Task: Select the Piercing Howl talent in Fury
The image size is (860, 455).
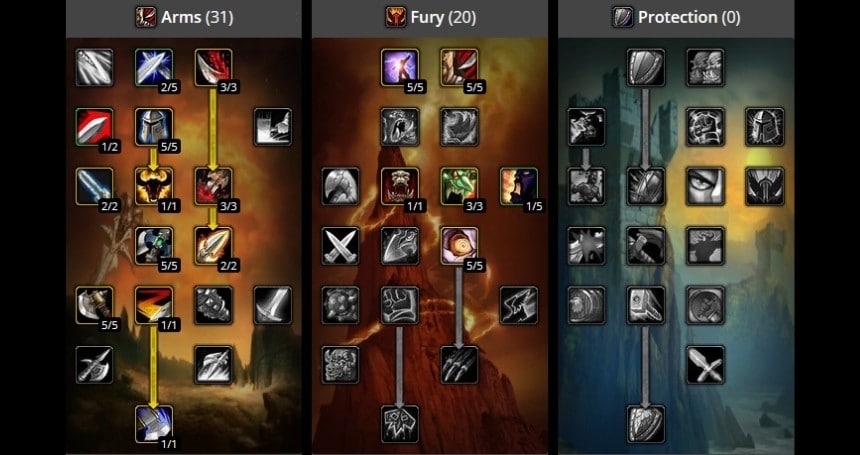Action: pyautogui.click(x=400, y=186)
